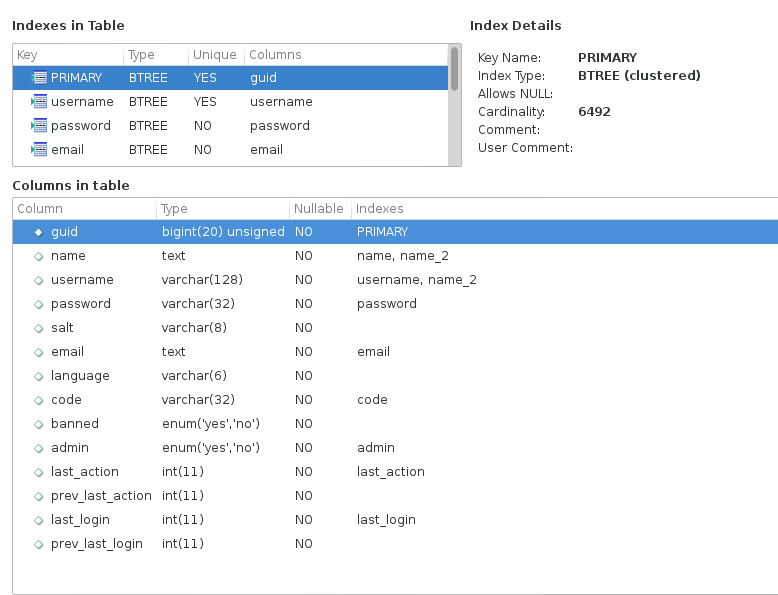Click the index icon beside username key
Image resolution: width=778 pixels, height=595 pixels.
(x=39, y=101)
